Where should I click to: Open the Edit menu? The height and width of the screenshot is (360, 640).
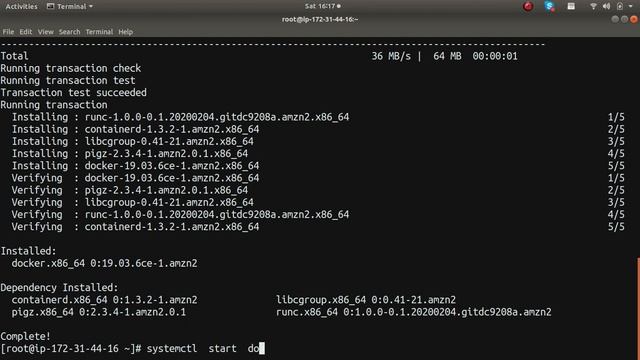click(25, 32)
